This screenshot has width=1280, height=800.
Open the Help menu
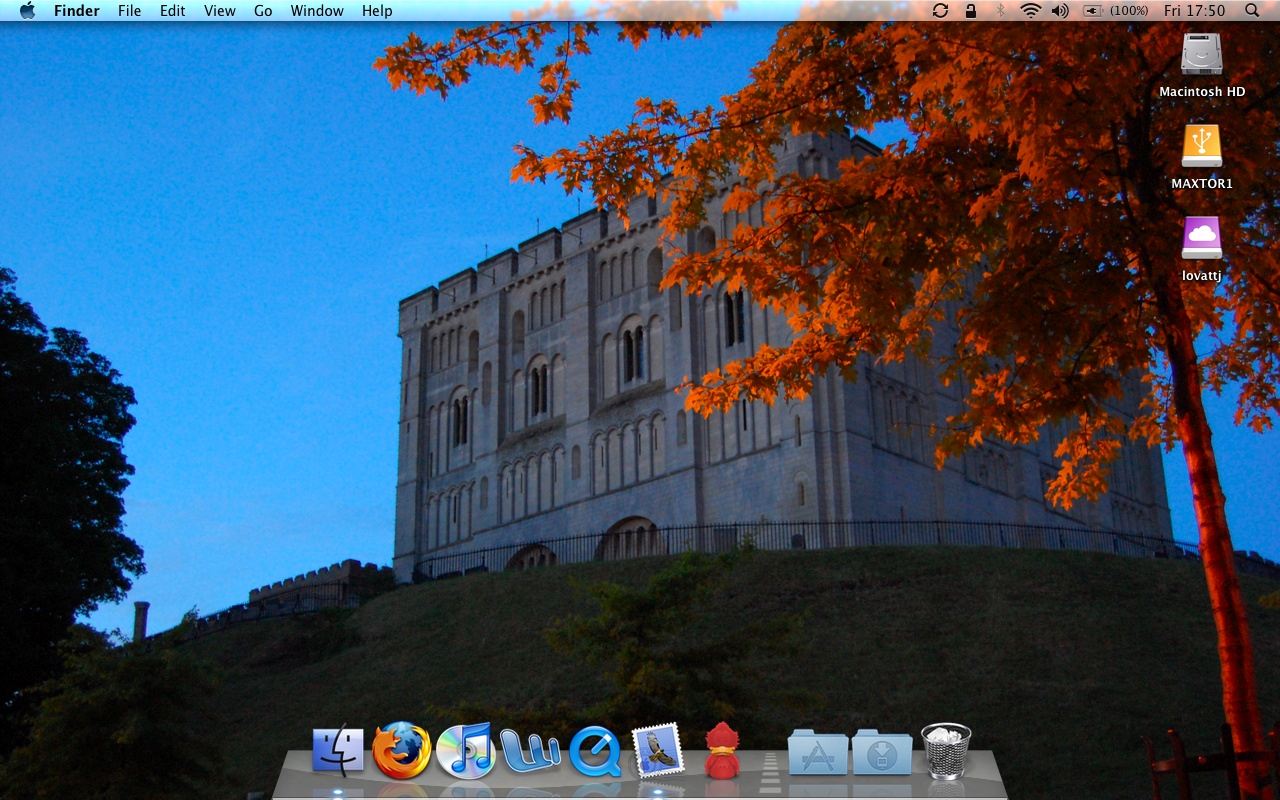(377, 11)
